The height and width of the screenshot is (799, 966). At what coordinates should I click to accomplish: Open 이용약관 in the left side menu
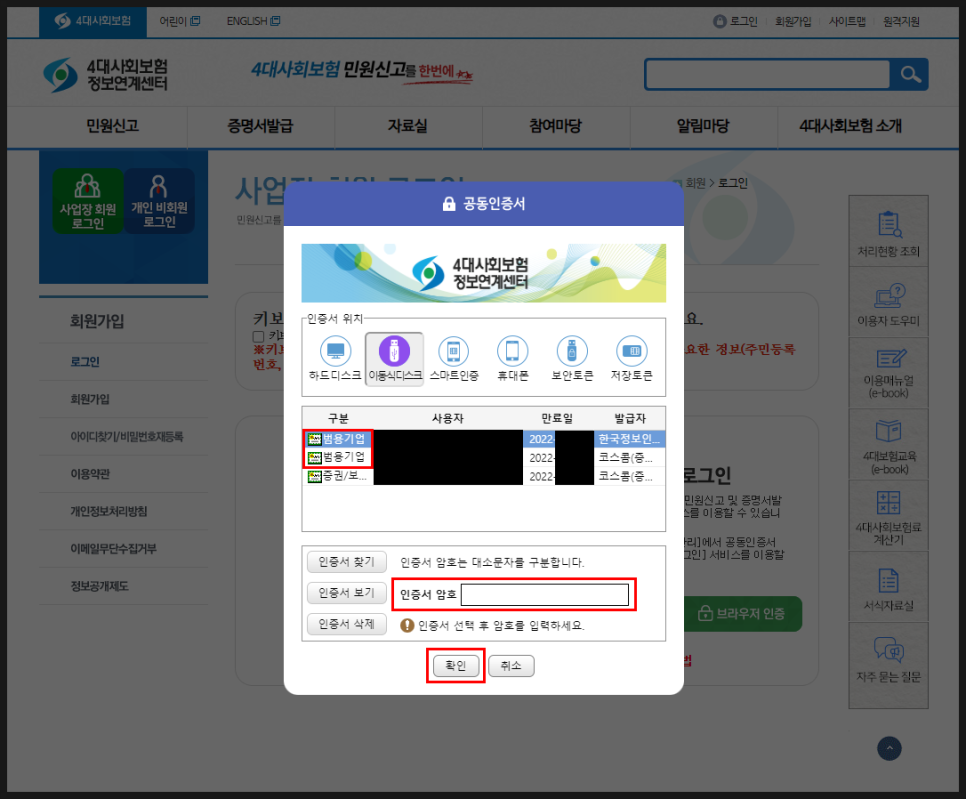[x=90, y=474]
